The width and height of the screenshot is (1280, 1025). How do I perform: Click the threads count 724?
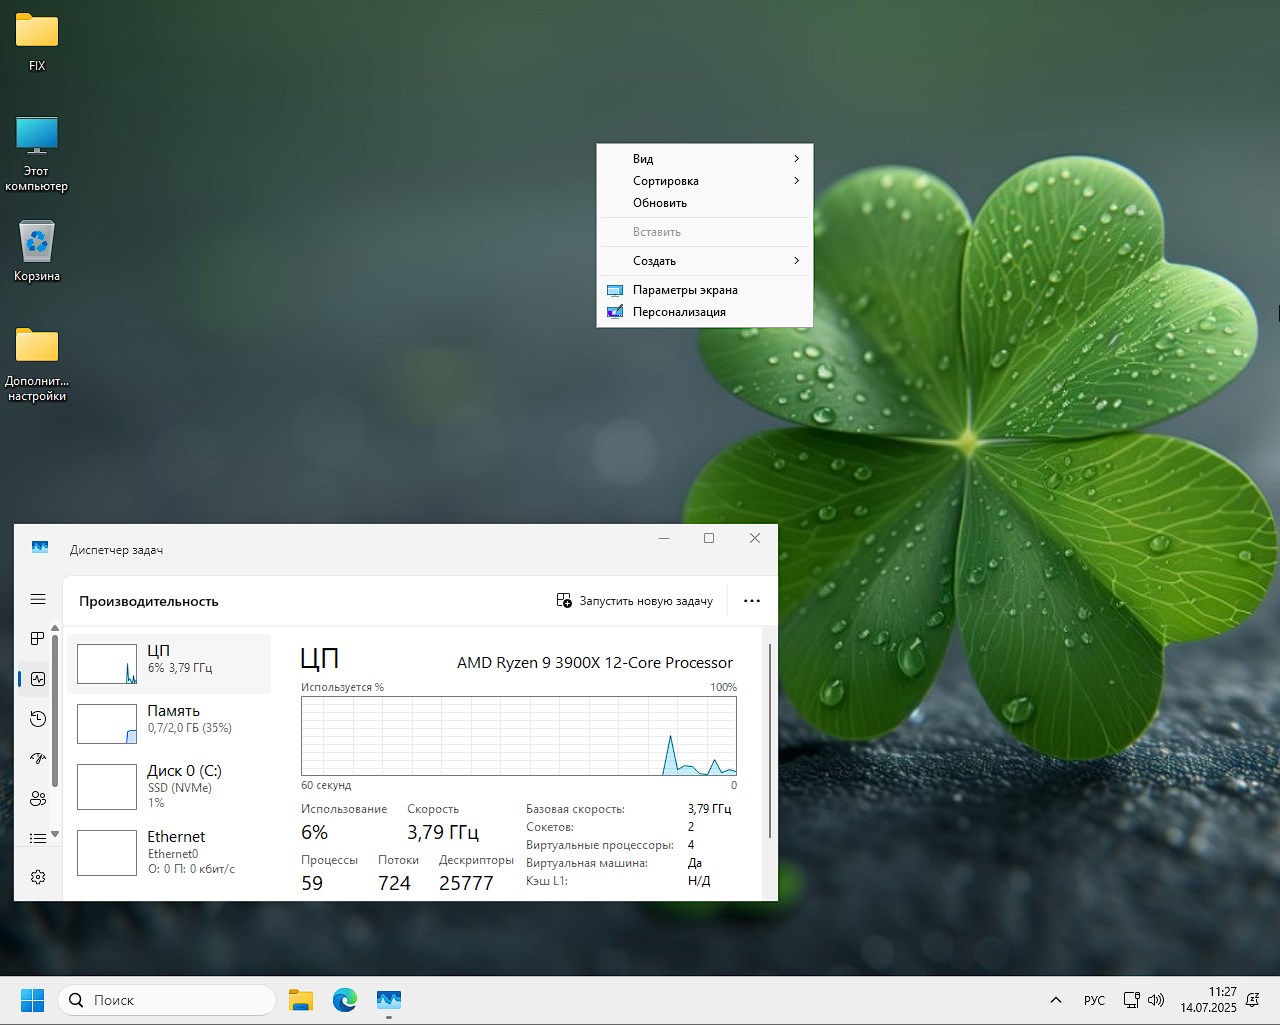pyautogui.click(x=394, y=883)
